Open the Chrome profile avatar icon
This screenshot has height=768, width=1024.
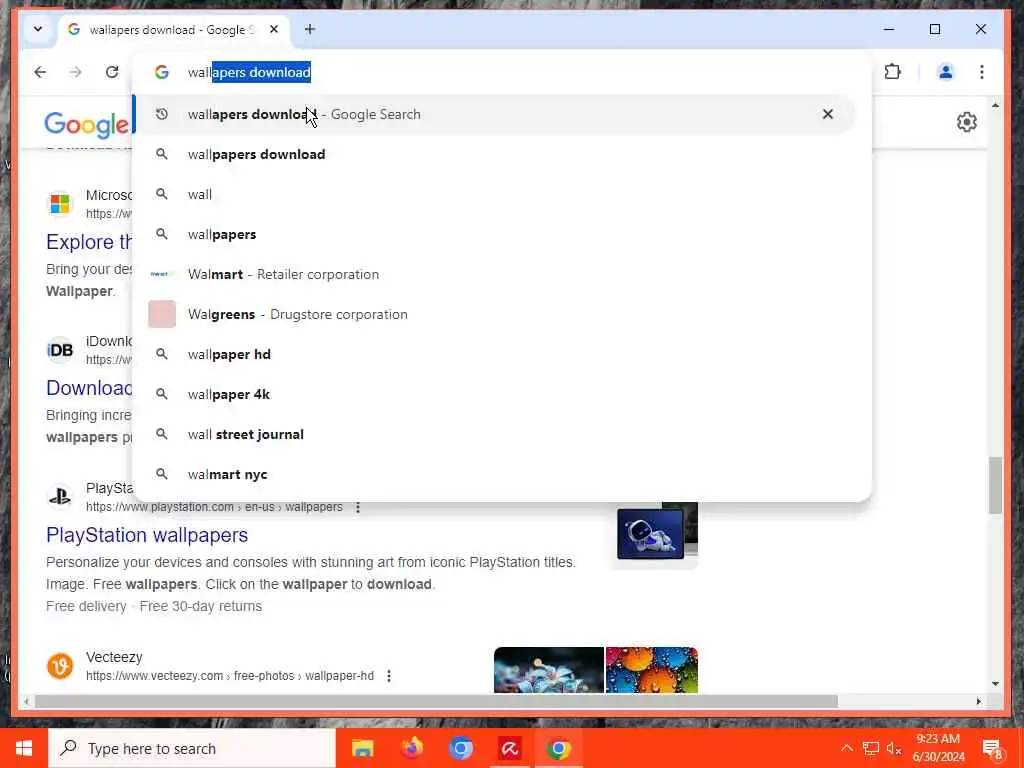tap(945, 72)
